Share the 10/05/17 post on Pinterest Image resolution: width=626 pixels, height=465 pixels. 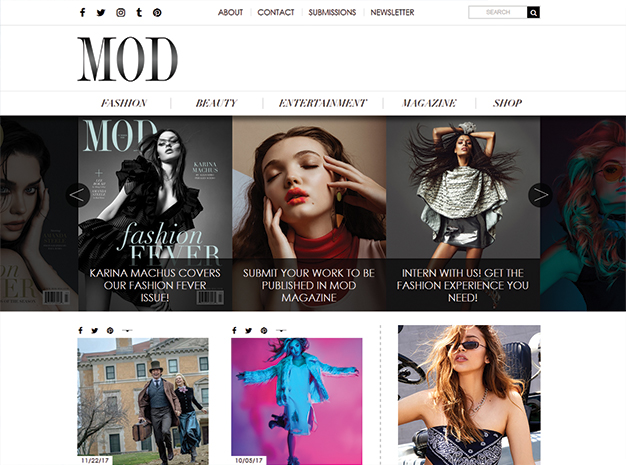click(x=264, y=330)
